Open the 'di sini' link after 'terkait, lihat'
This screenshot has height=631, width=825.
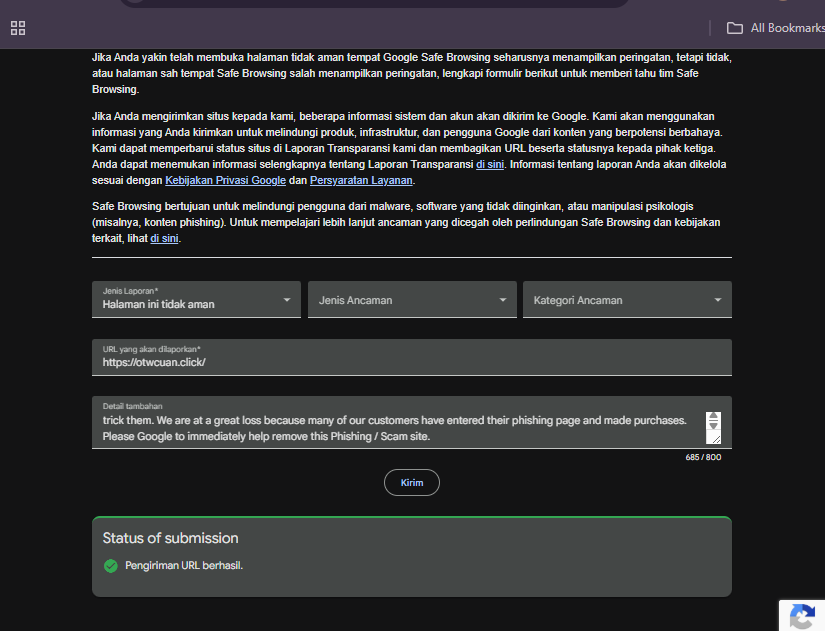pos(164,238)
